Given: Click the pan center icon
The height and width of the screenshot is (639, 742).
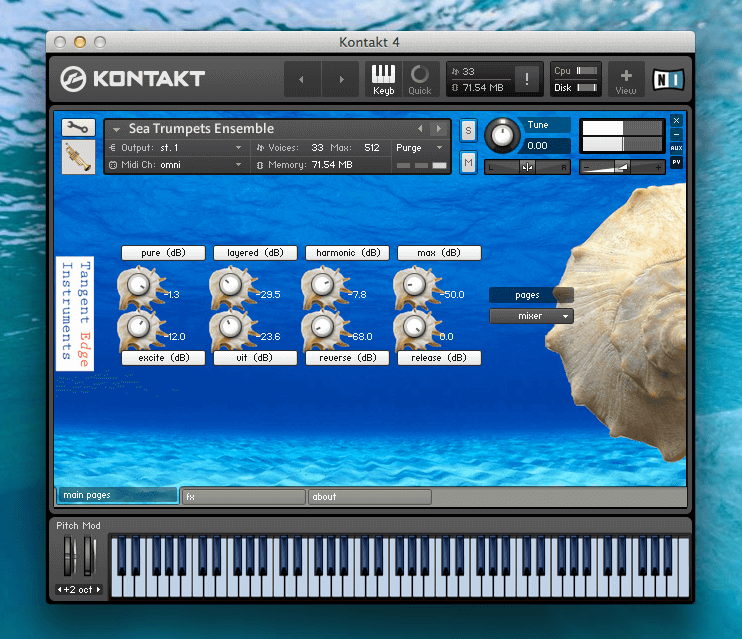Looking at the screenshot, I should pyautogui.click(x=527, y=167).
